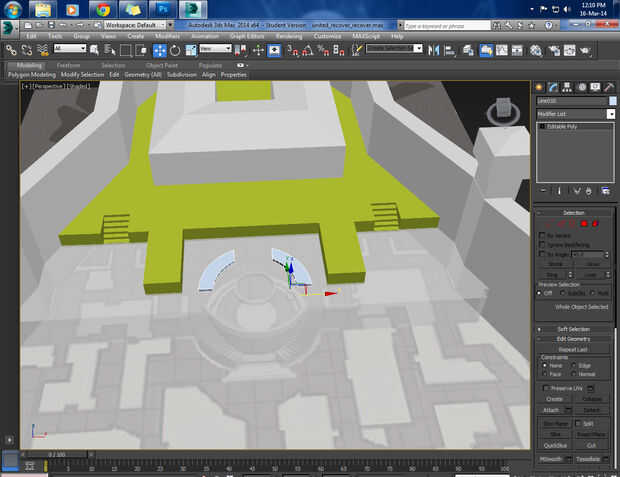Open the Rendering menu
620x477 pixels.
pos(288,36)
